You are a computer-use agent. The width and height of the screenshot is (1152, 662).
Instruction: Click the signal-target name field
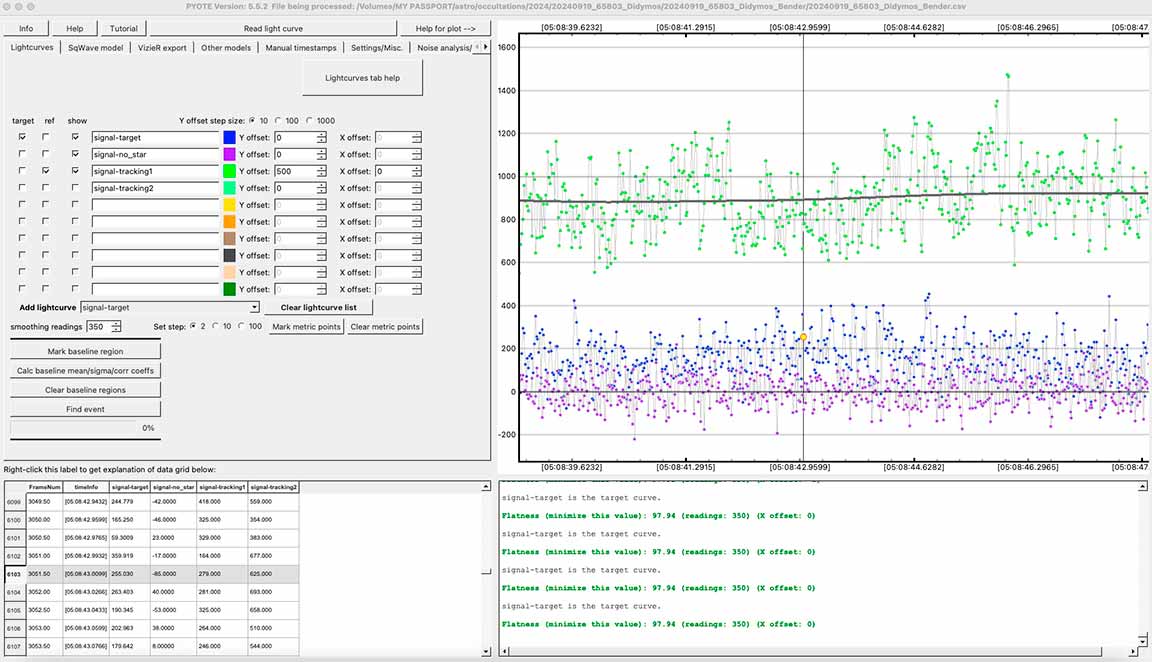(x=155, y=137)
